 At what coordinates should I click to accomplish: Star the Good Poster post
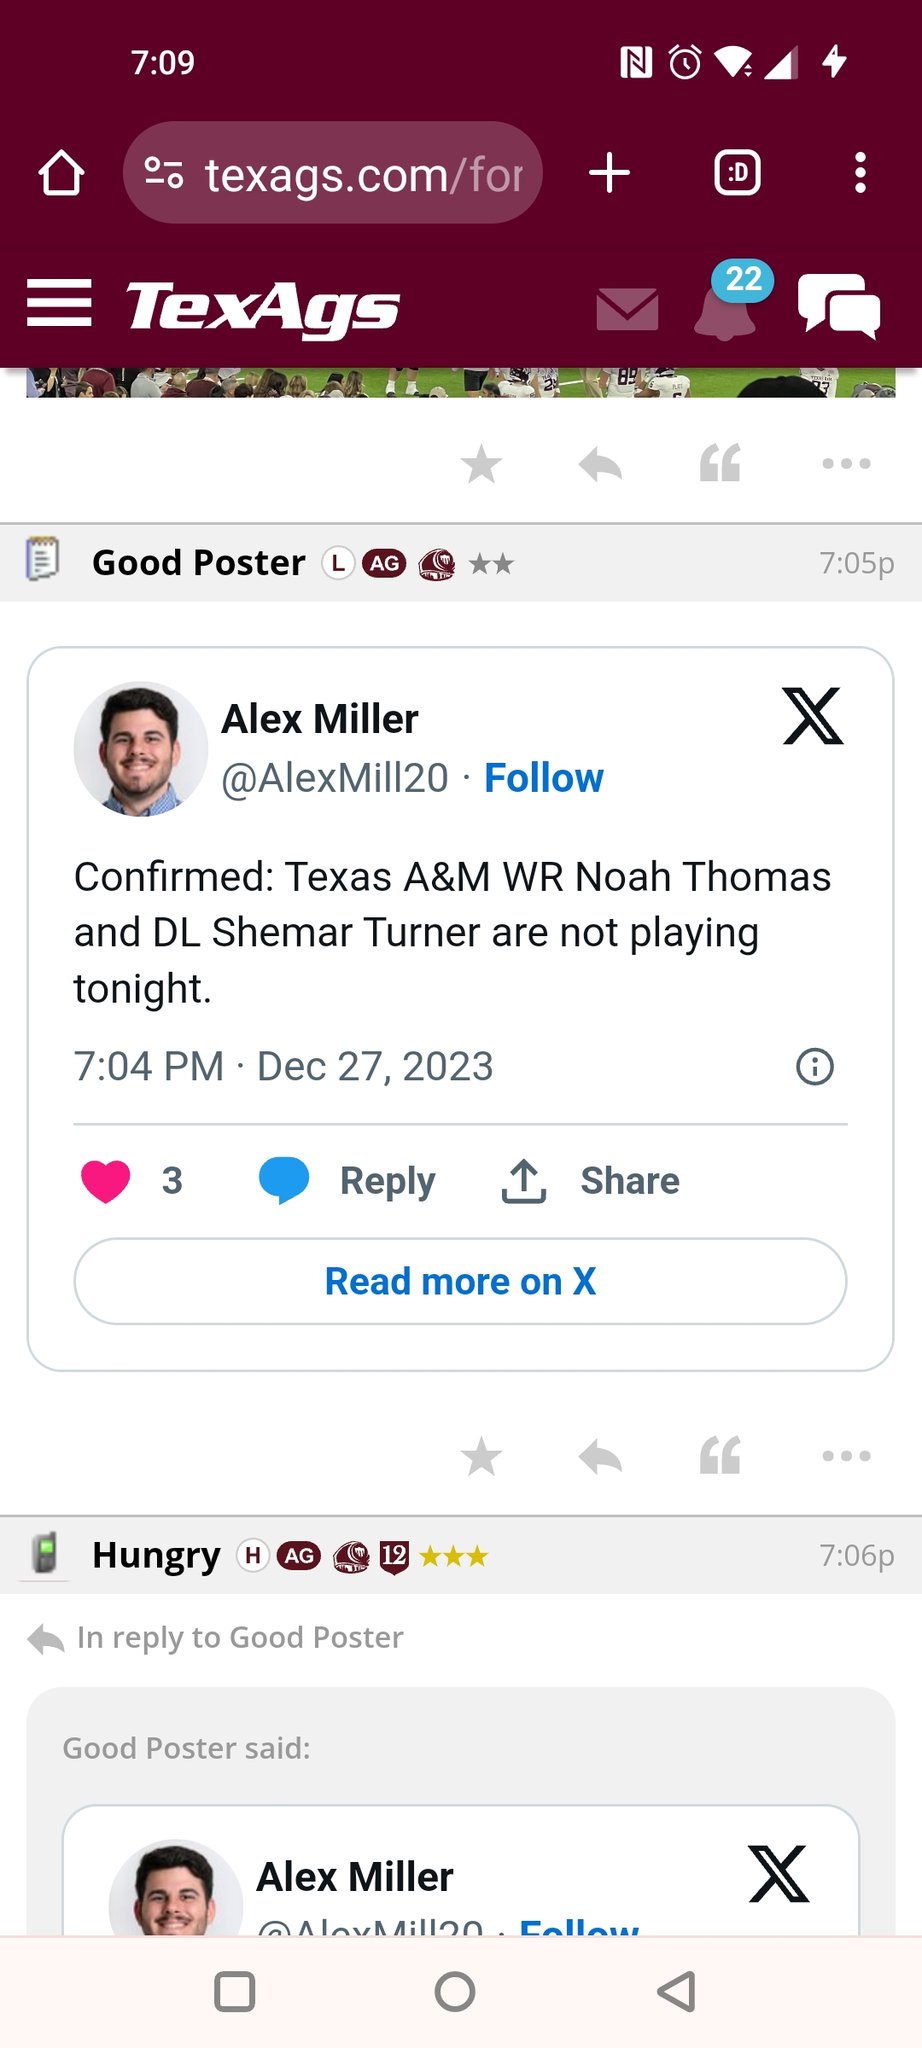pyautogui.click(x=481, y=1456)
